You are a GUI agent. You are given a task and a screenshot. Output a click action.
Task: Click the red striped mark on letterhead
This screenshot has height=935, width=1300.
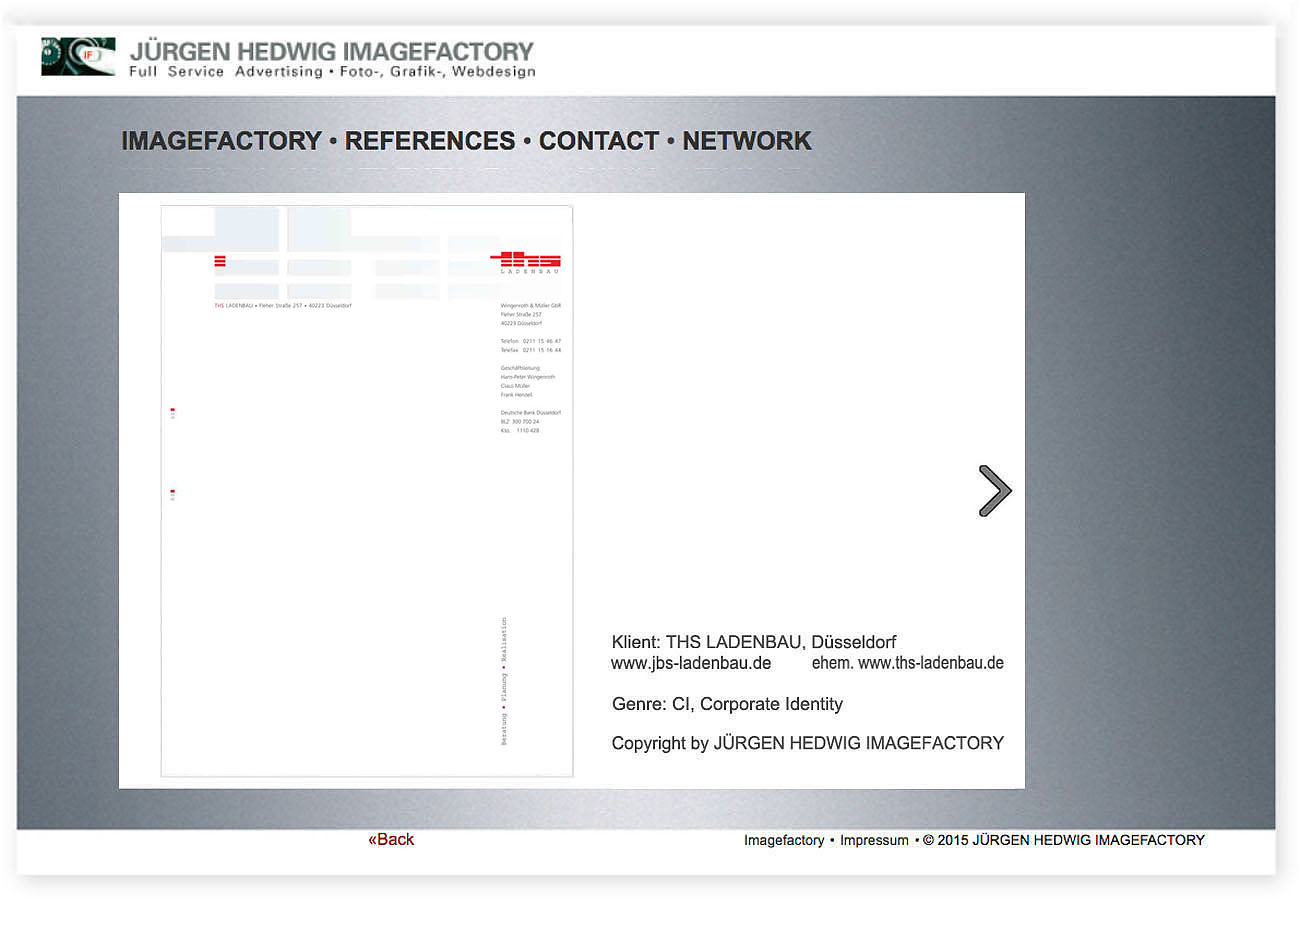(x=220, y=262)
